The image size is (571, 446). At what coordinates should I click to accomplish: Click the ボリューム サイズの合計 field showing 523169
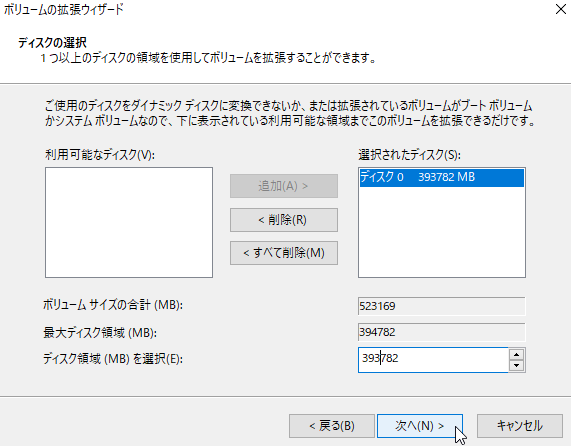tap(442, 306)
